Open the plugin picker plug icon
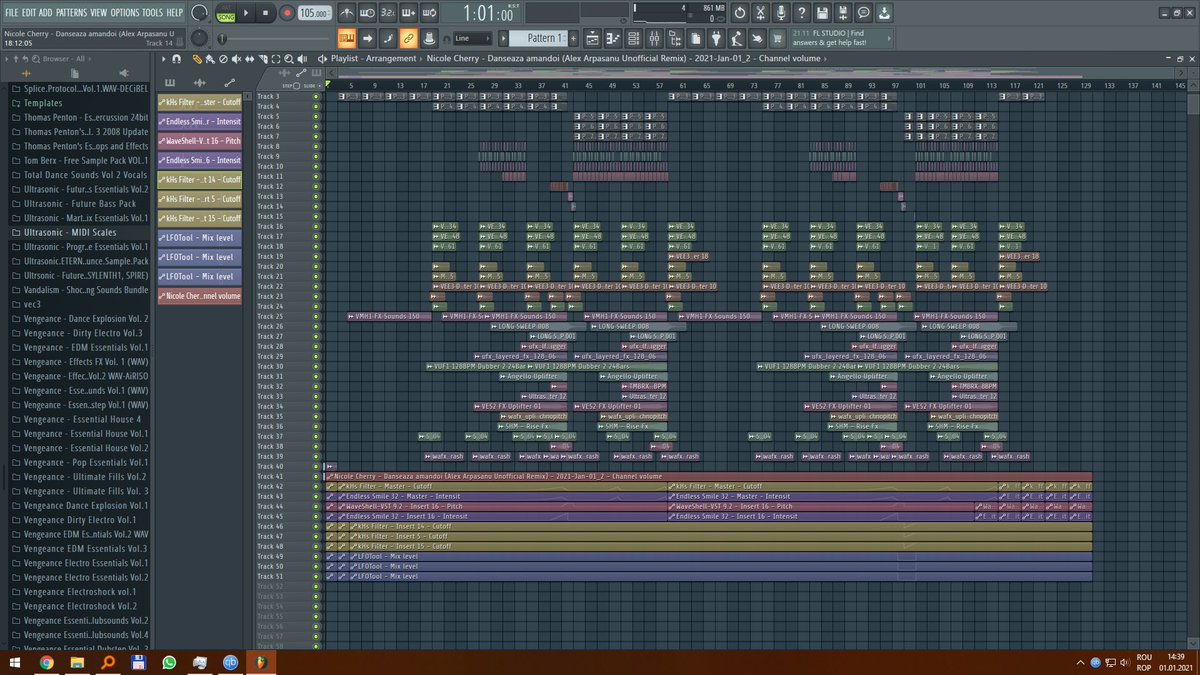This screenshot has height=675, width=1200. [717, 39]
